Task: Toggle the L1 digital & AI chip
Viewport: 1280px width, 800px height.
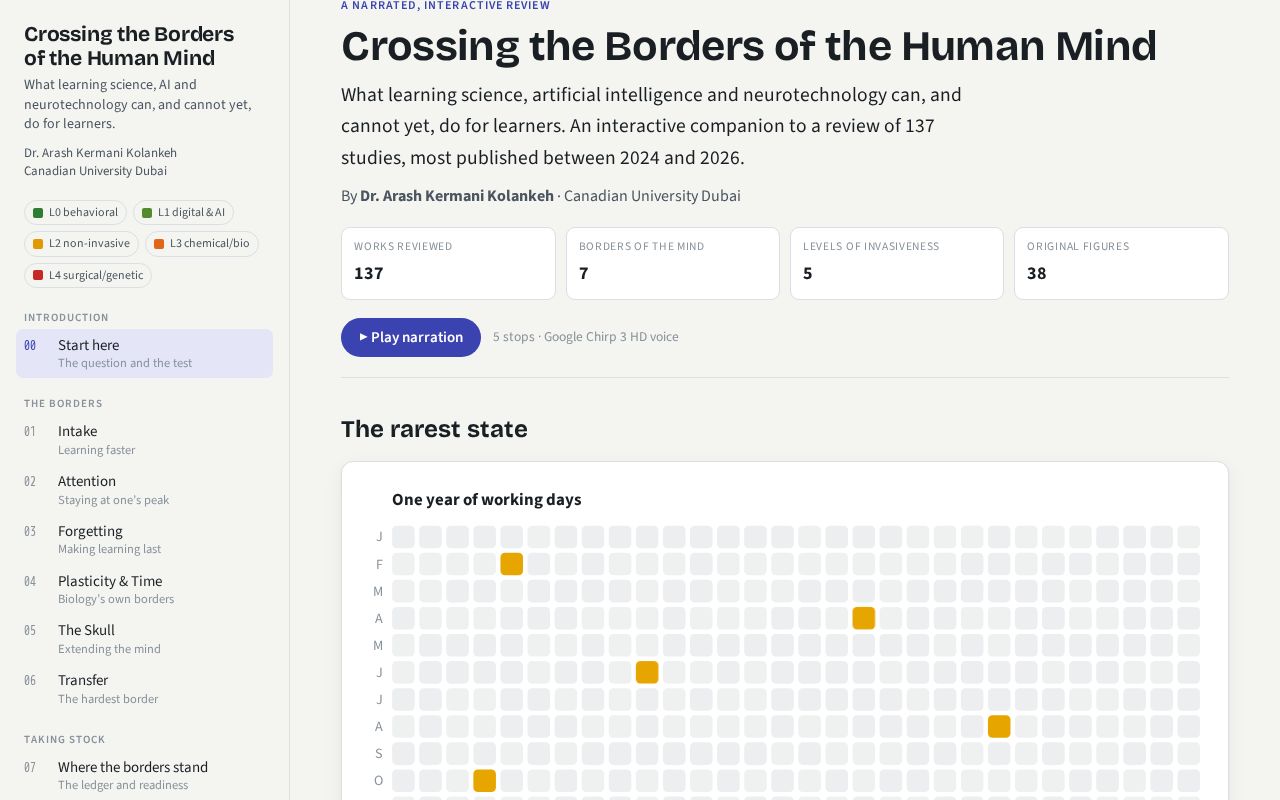Action: point(183,212)
